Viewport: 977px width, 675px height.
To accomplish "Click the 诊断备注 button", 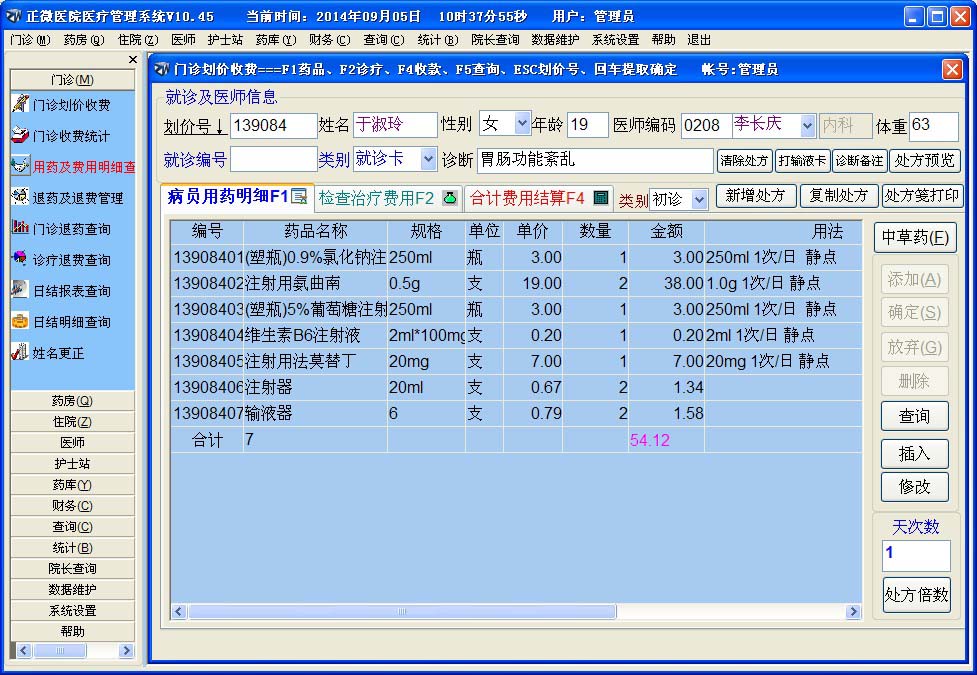I will click(x=859, y=161).
